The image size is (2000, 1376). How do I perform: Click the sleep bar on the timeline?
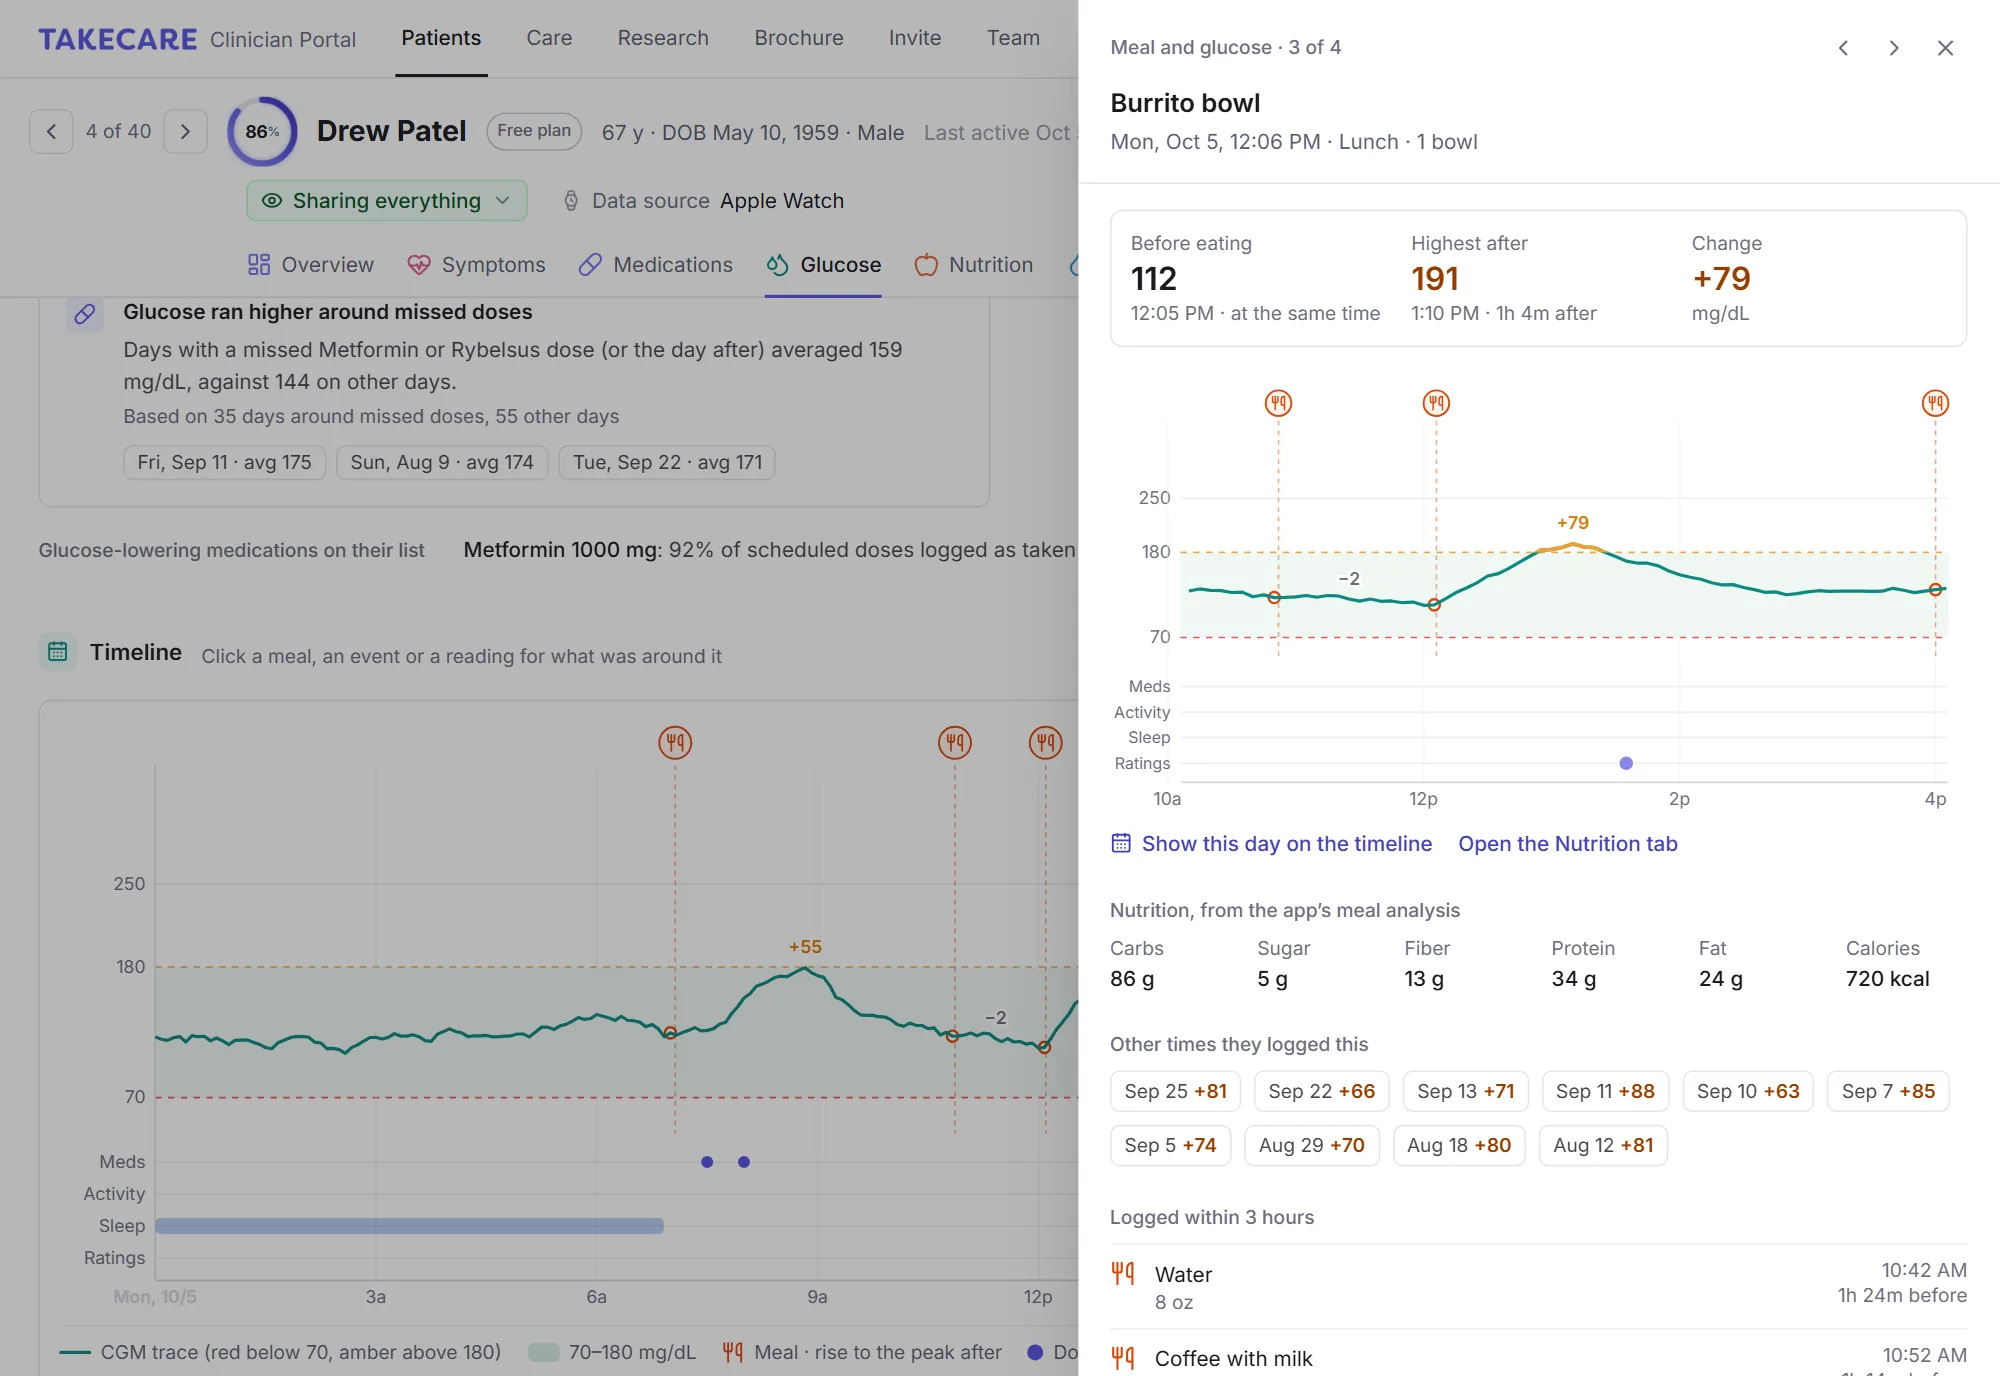[409, 1225]
